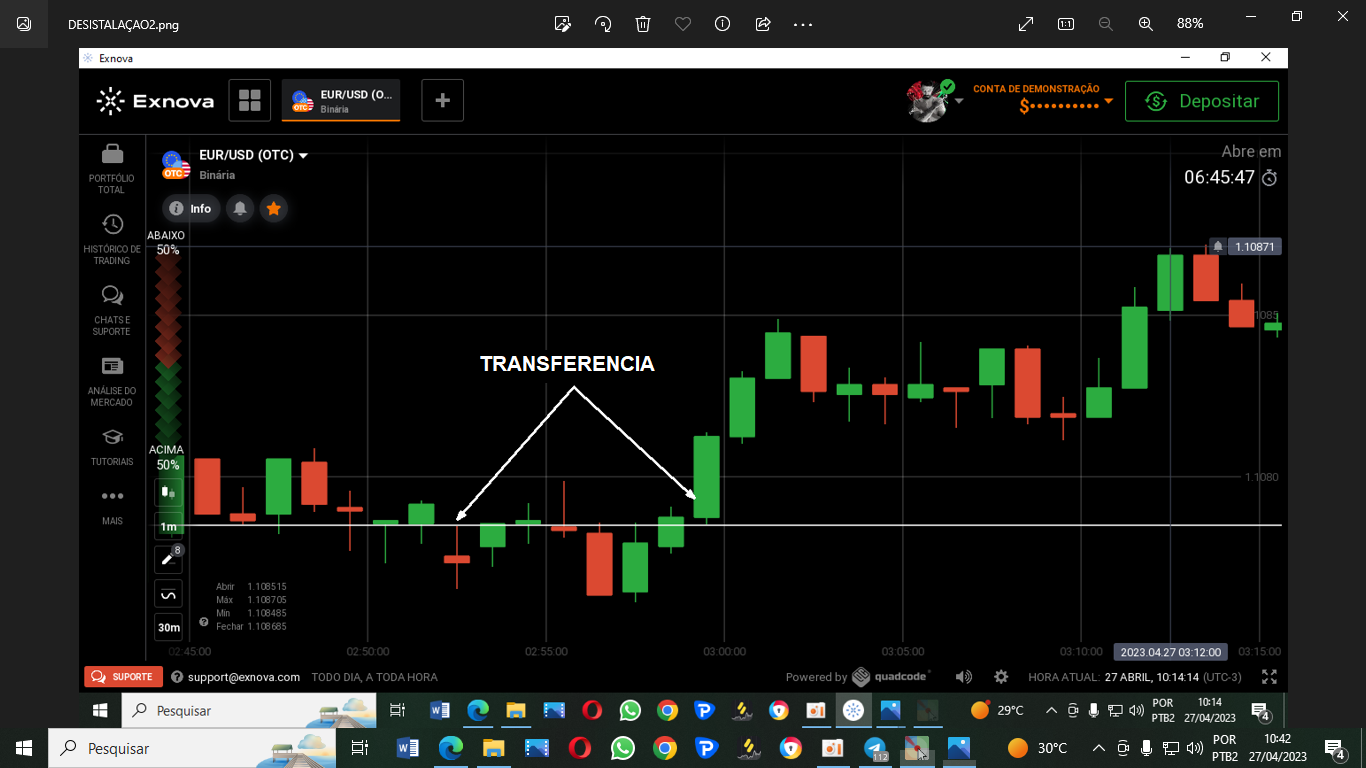Add a new asset tab with plus
Screen dimensions: 1366x768
[x=442, y=100]
